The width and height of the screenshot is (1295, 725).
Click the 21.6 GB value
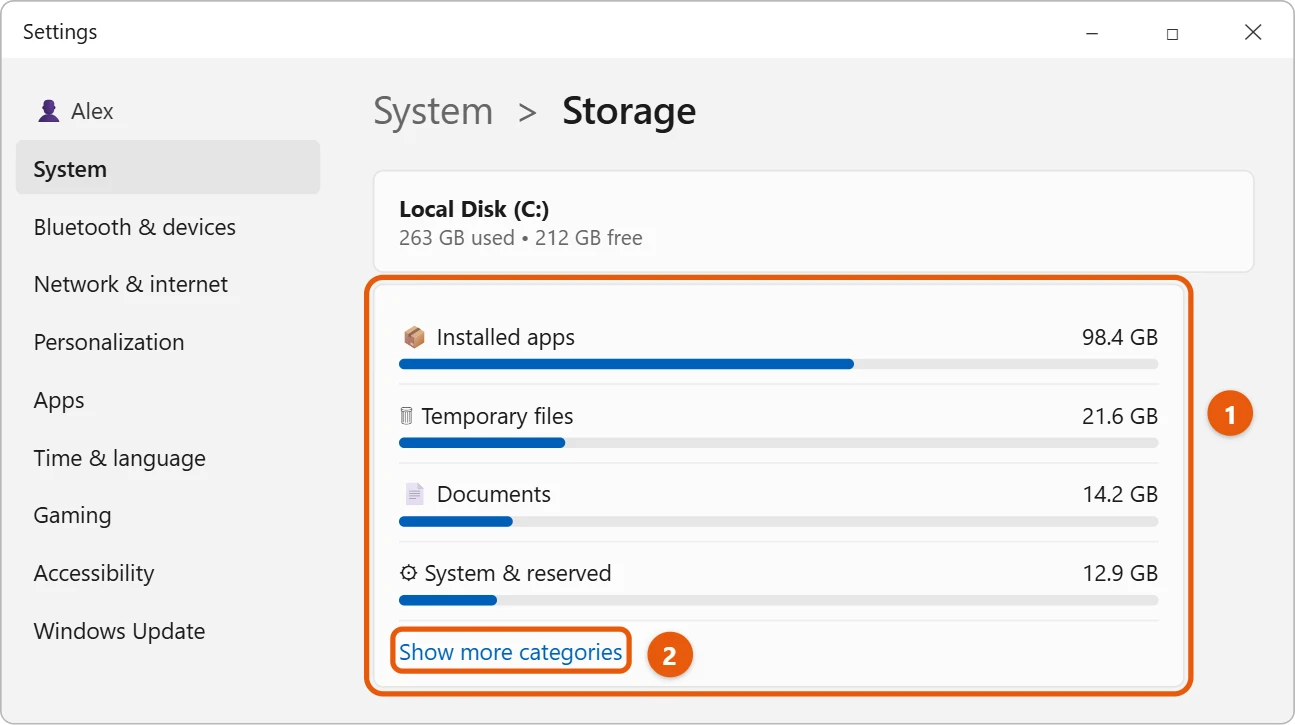tap(1119, 416)
